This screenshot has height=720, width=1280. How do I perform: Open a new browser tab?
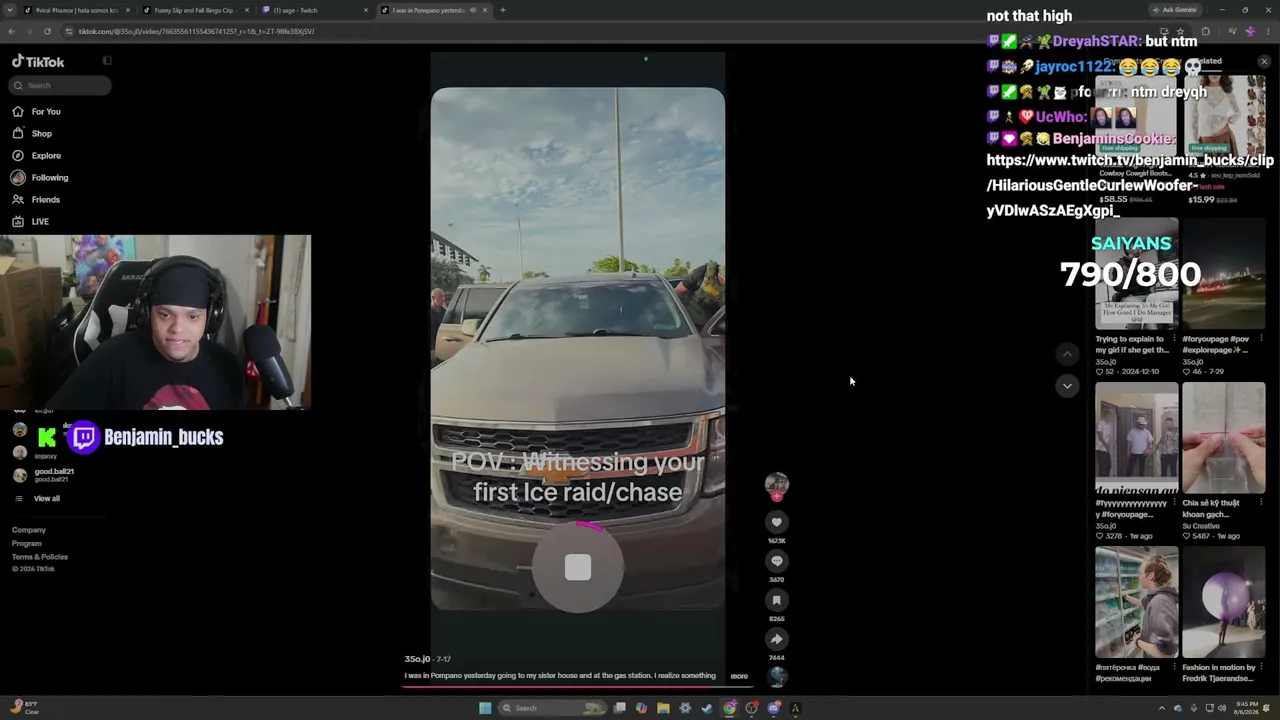point(503,10)
